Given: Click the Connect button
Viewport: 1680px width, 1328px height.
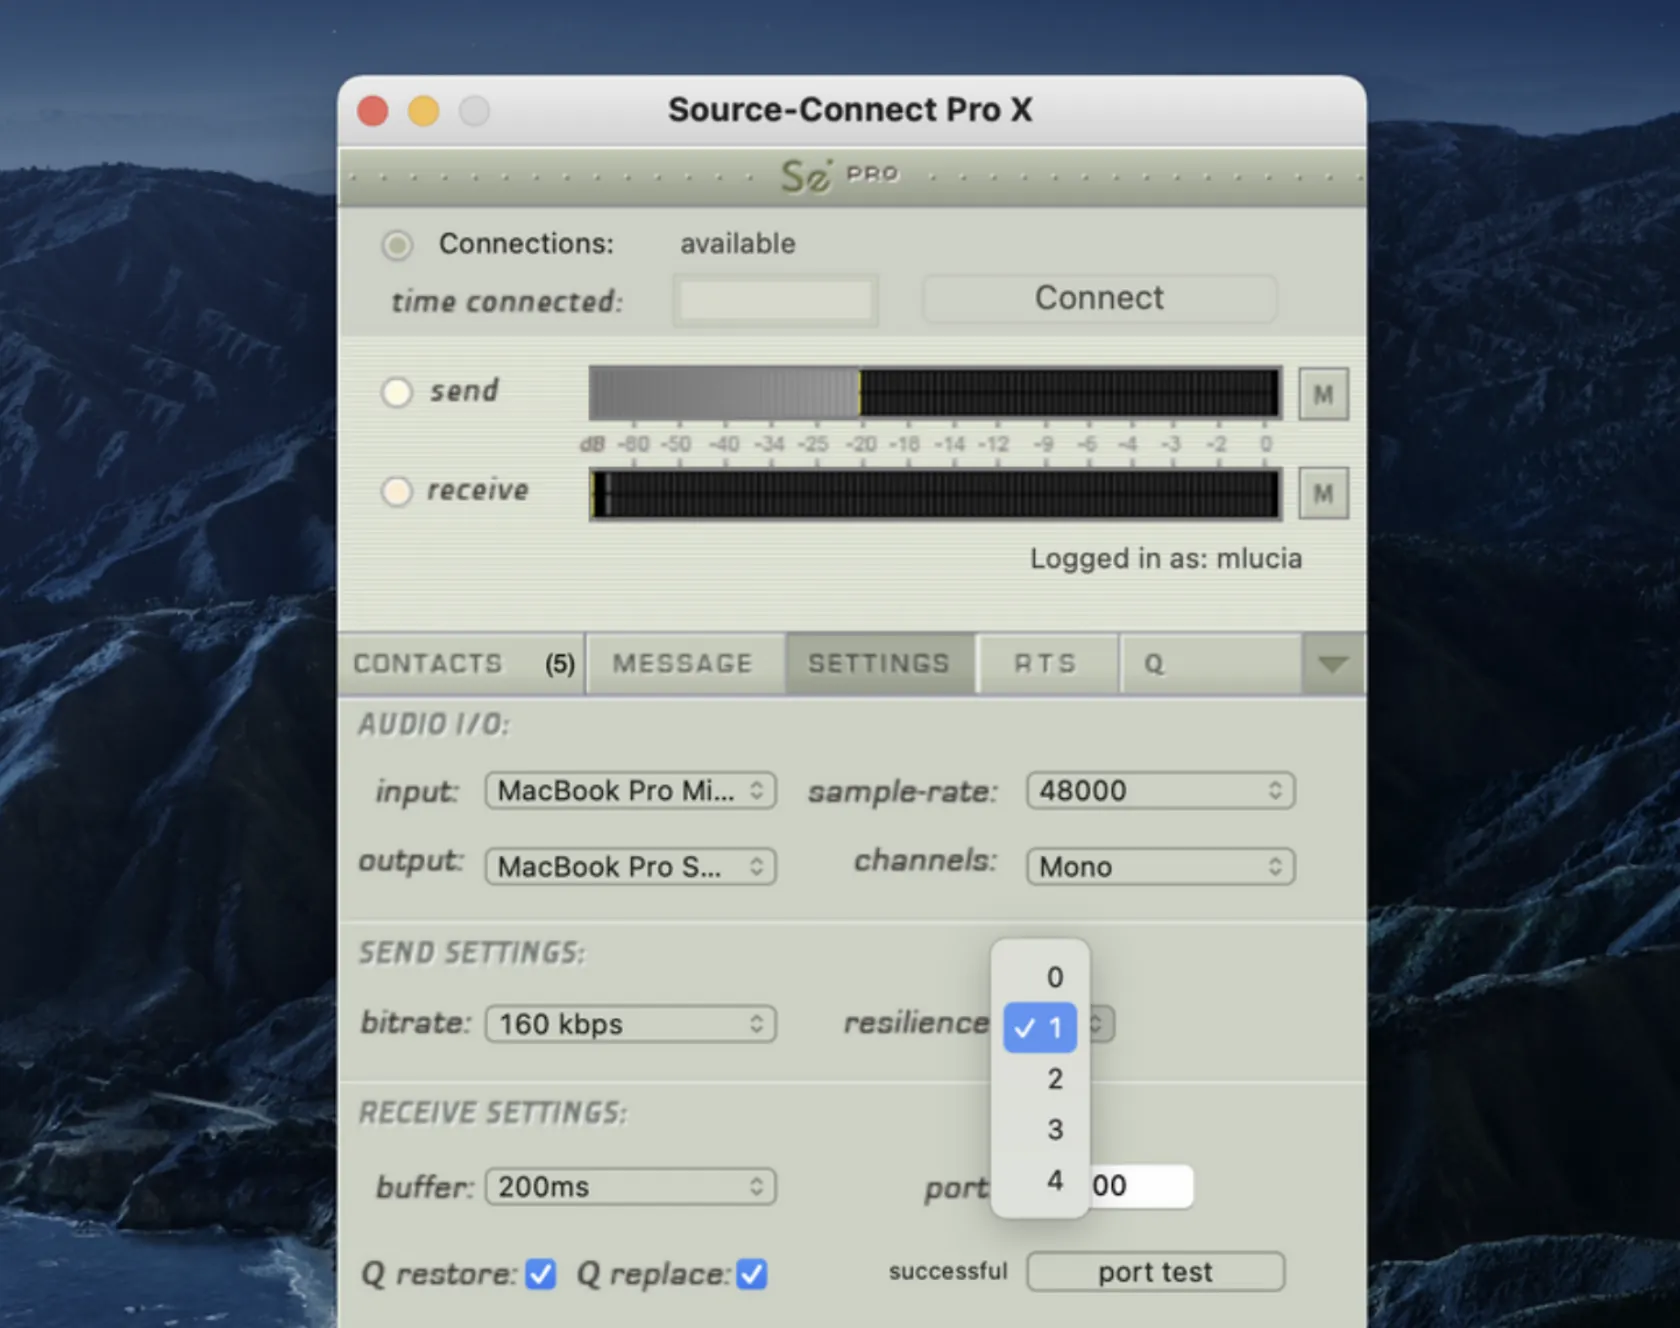Looking at the screenshot, I should (1099, 298).
